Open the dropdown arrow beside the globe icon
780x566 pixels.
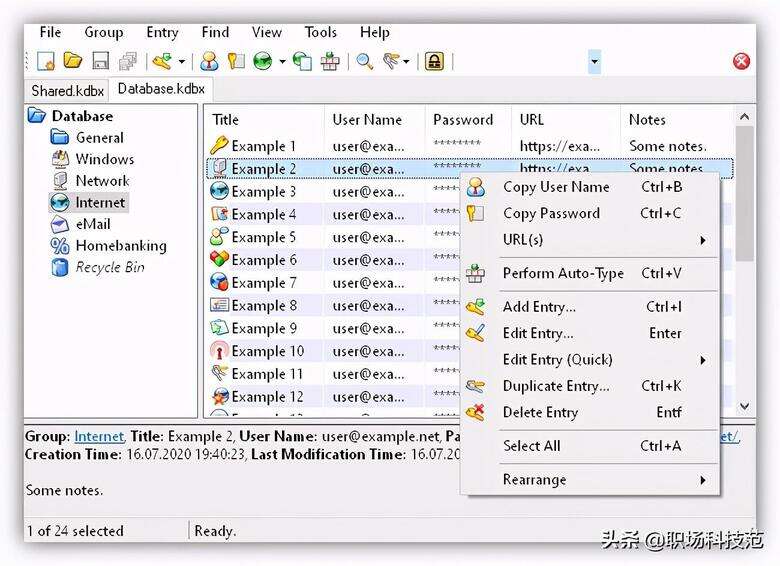(282, 62)
